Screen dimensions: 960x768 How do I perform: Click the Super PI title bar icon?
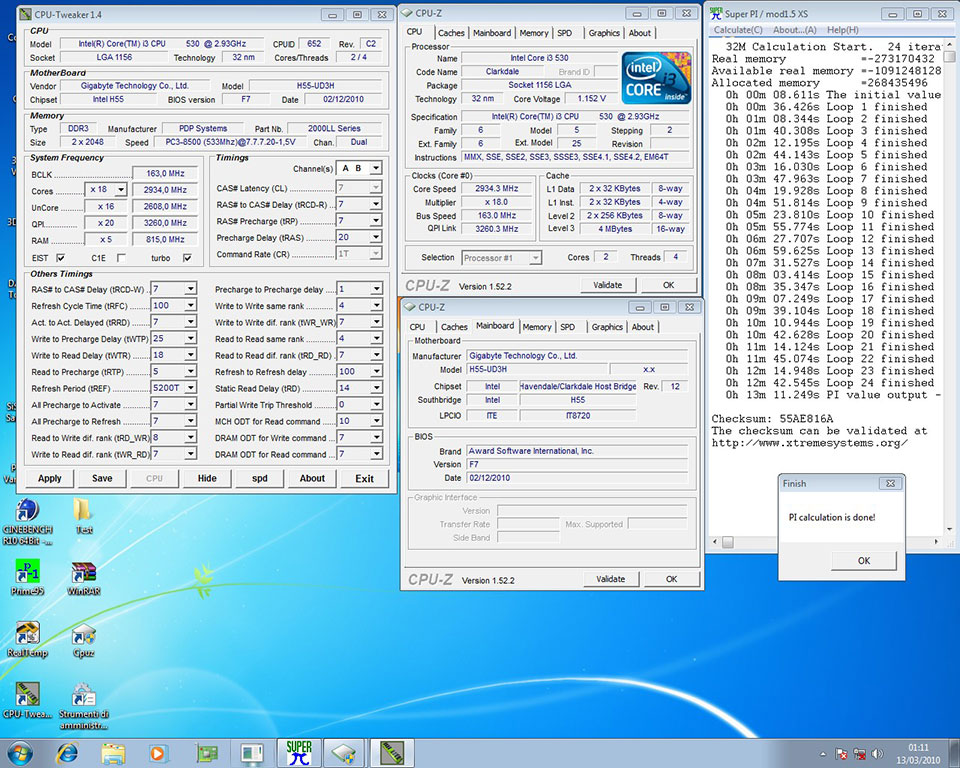point(716,13)
